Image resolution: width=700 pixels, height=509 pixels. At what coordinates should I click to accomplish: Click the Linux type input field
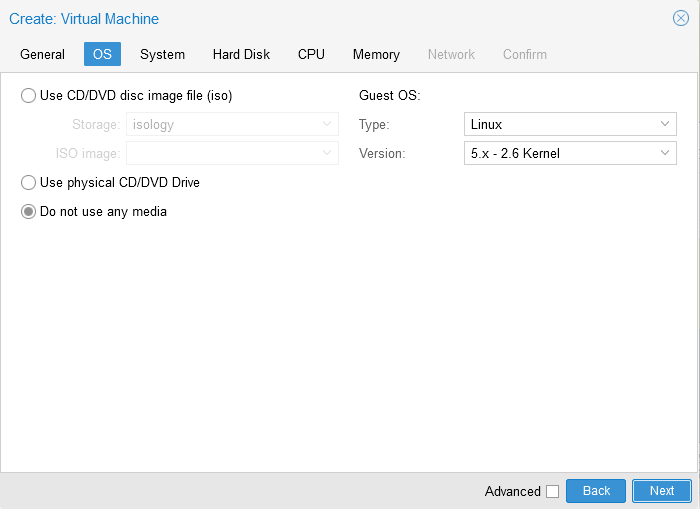[x=560, y=124]
